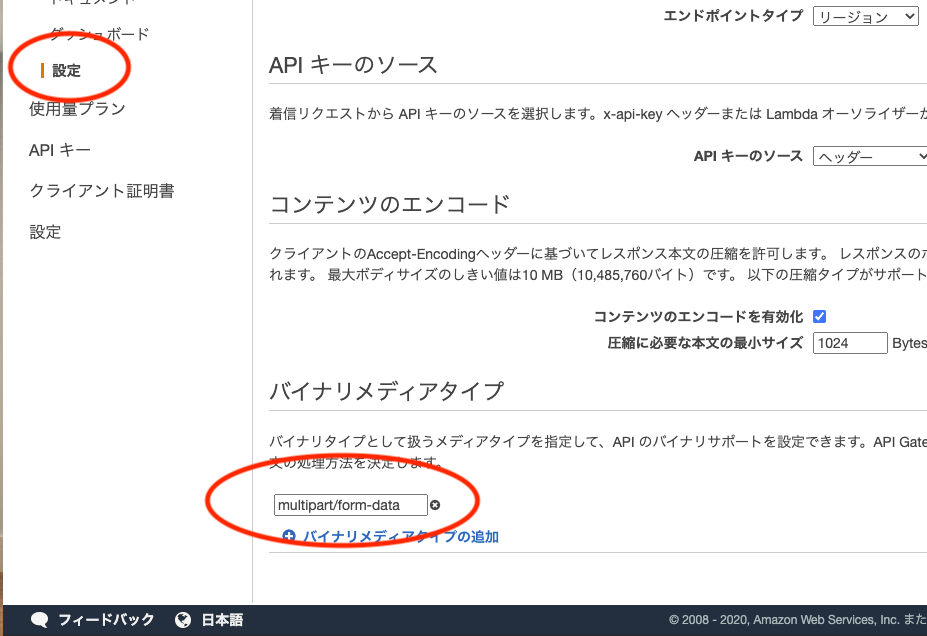Click the API キーのソース heading
Viewport: 927px width, 636px height.
click(x=353, y=65)
